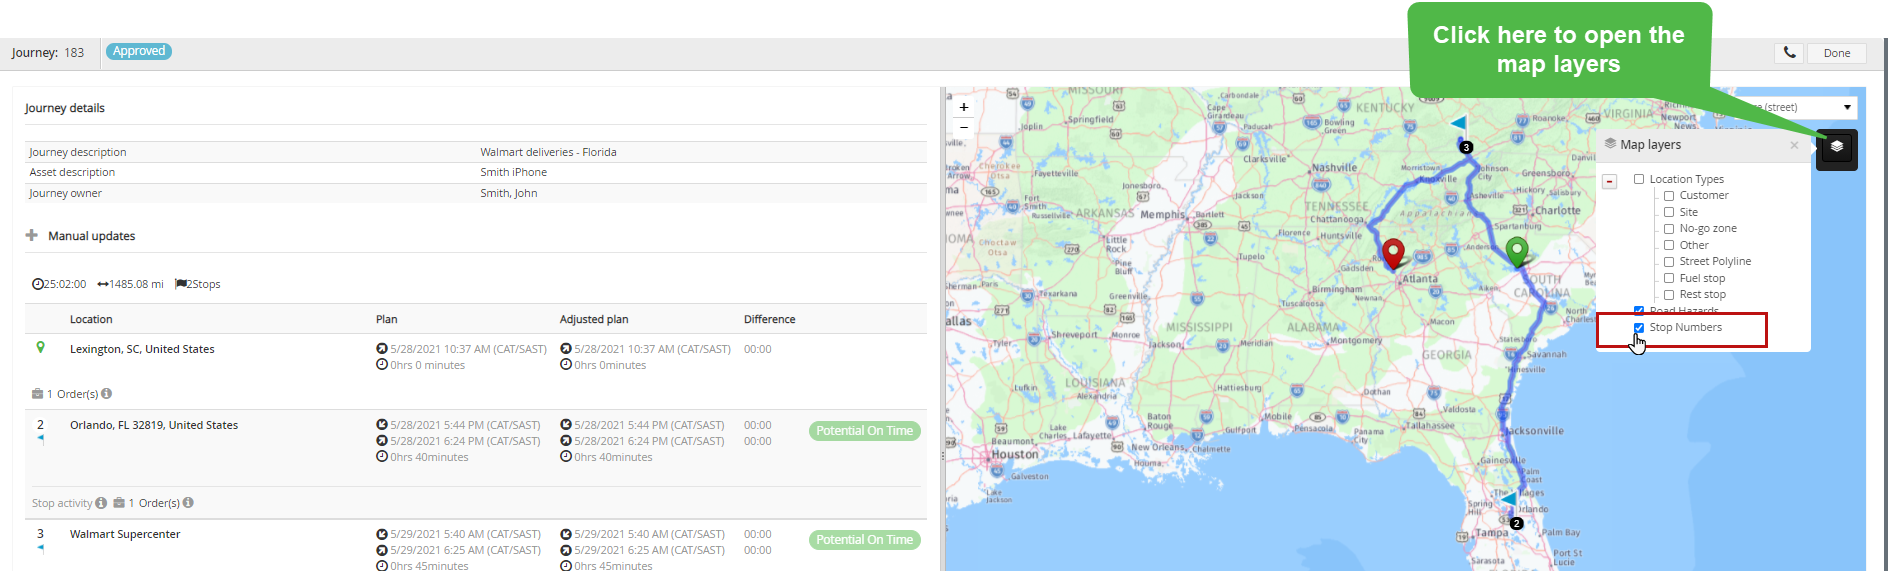
Task: Zoom out on the map
Action: 964,127
